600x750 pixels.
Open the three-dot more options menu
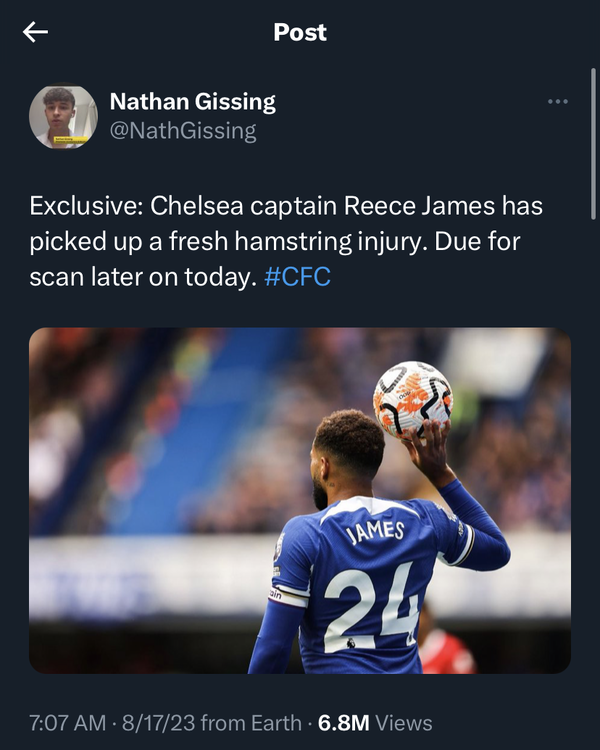[x=558, y=101]
